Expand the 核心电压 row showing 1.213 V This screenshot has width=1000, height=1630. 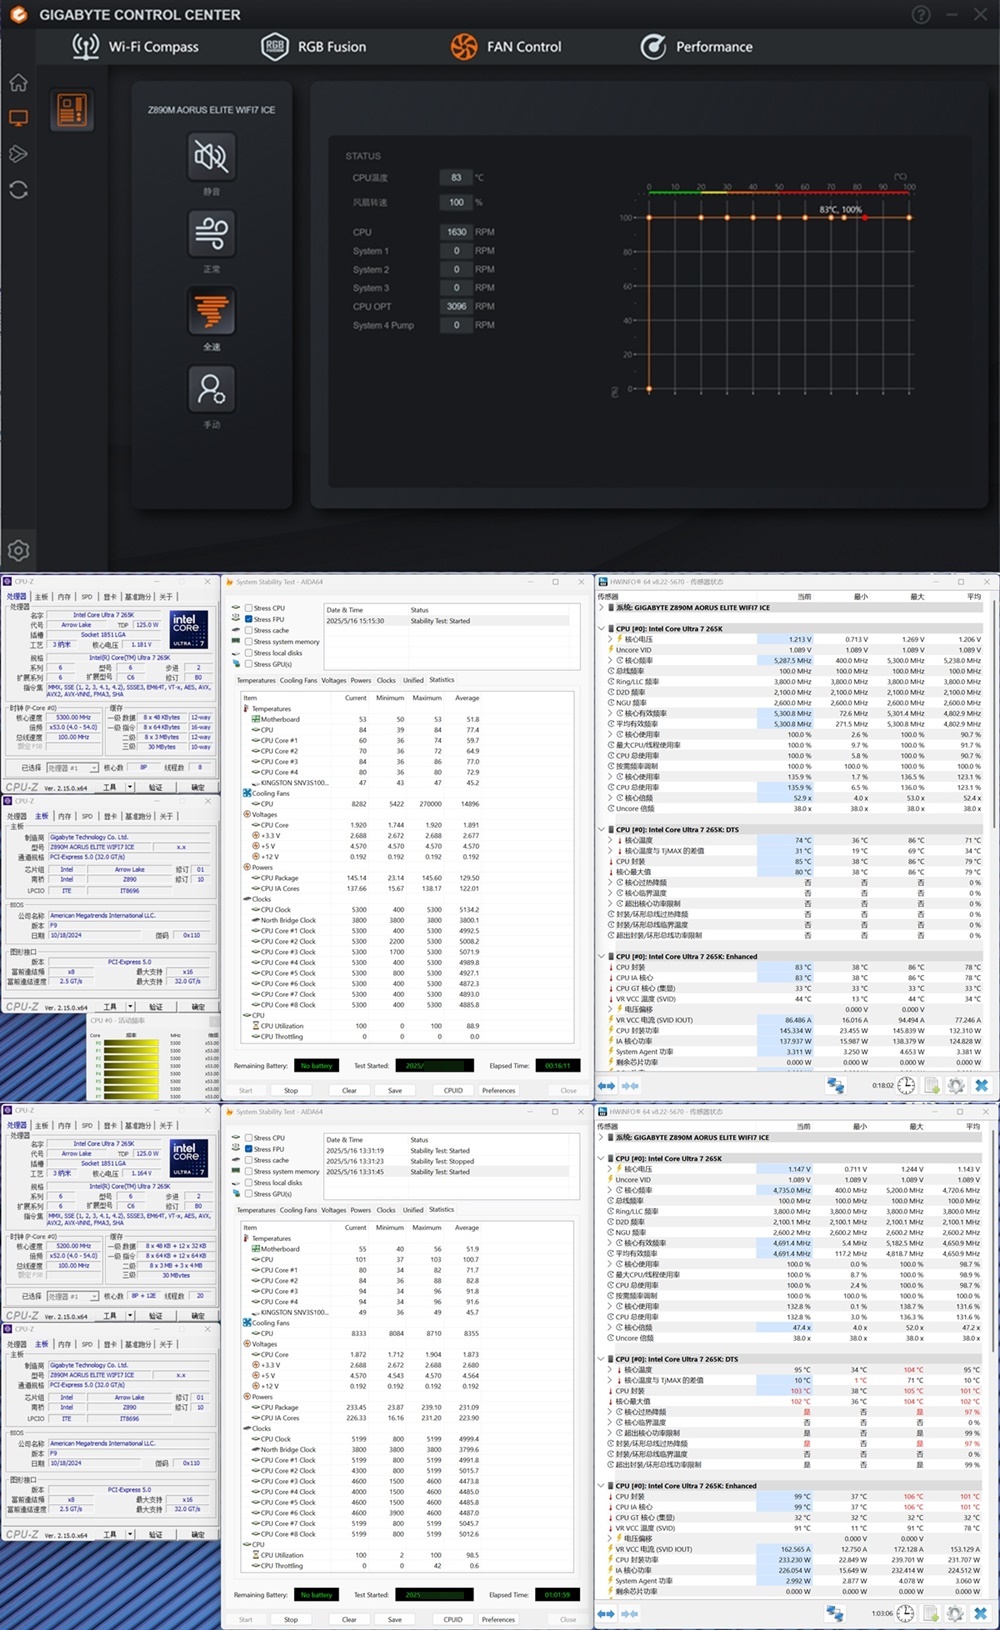pos(612,639)
